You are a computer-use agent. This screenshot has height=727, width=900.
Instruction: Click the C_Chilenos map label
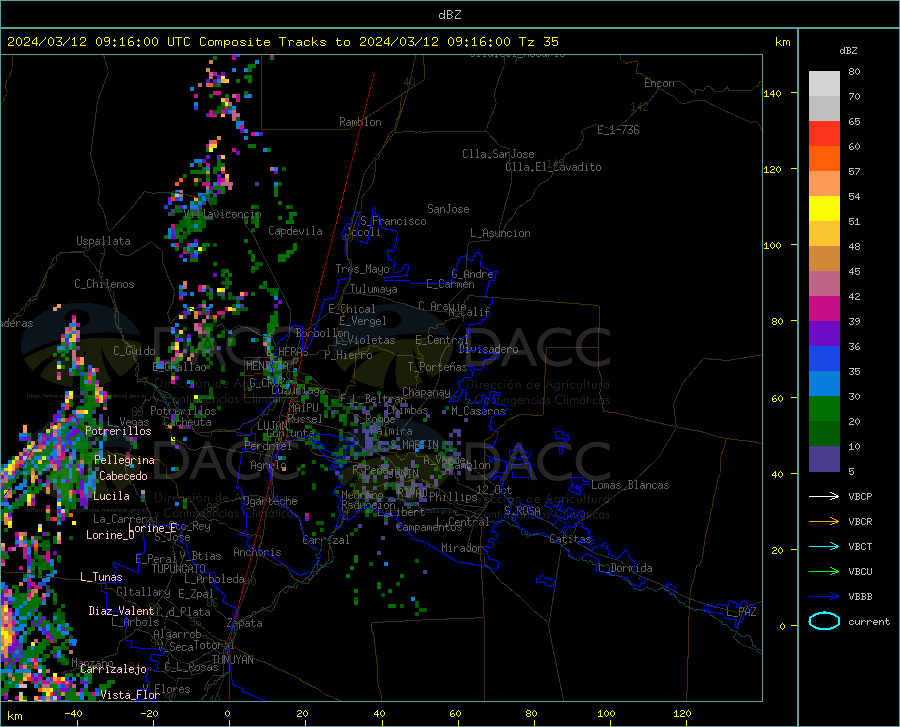tap(104, 284)
